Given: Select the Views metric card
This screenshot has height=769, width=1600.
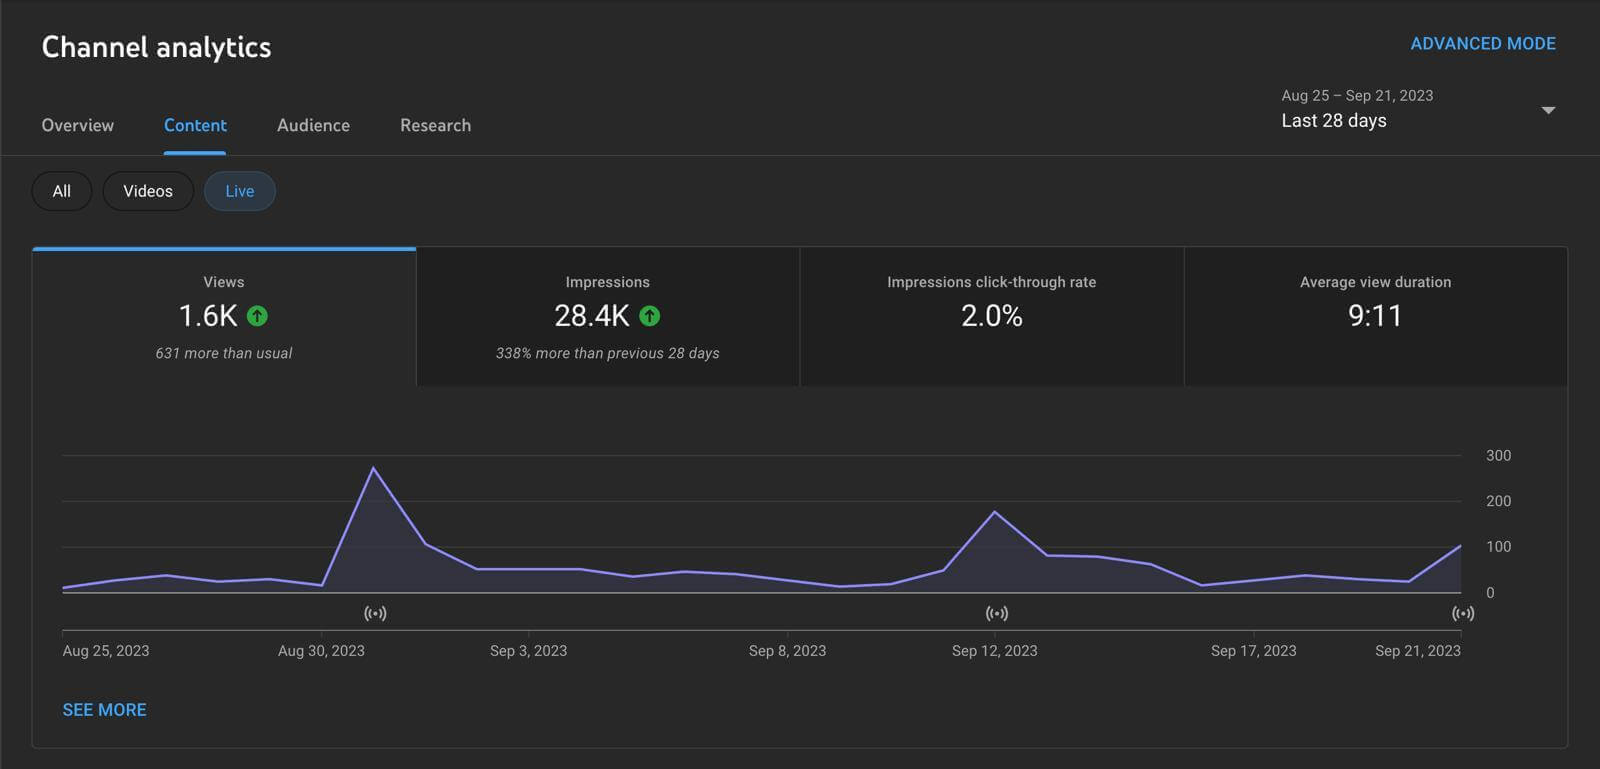Looking at the screenshot, I should 224,317.
